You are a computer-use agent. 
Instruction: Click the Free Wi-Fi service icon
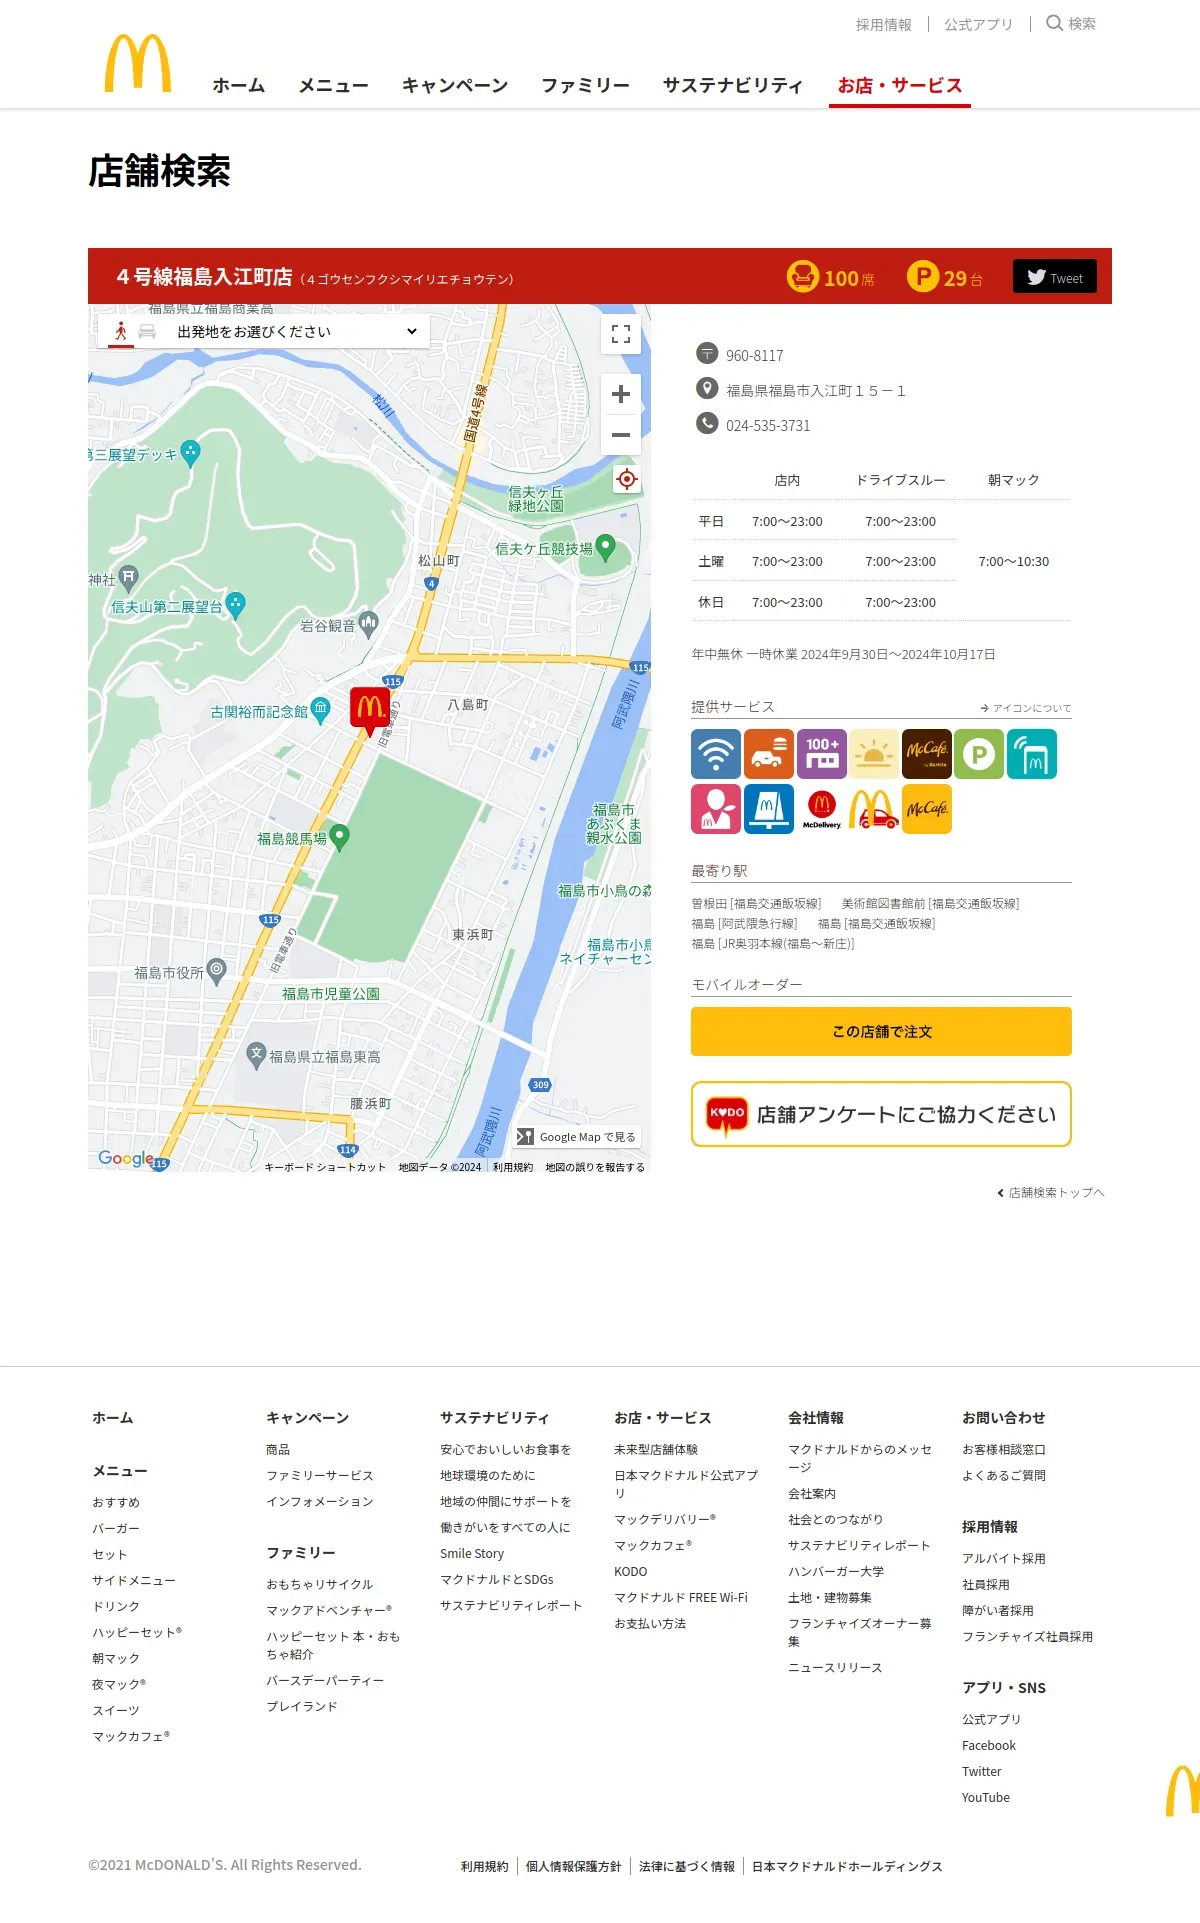pyautogui.click(x=716, y=754)
